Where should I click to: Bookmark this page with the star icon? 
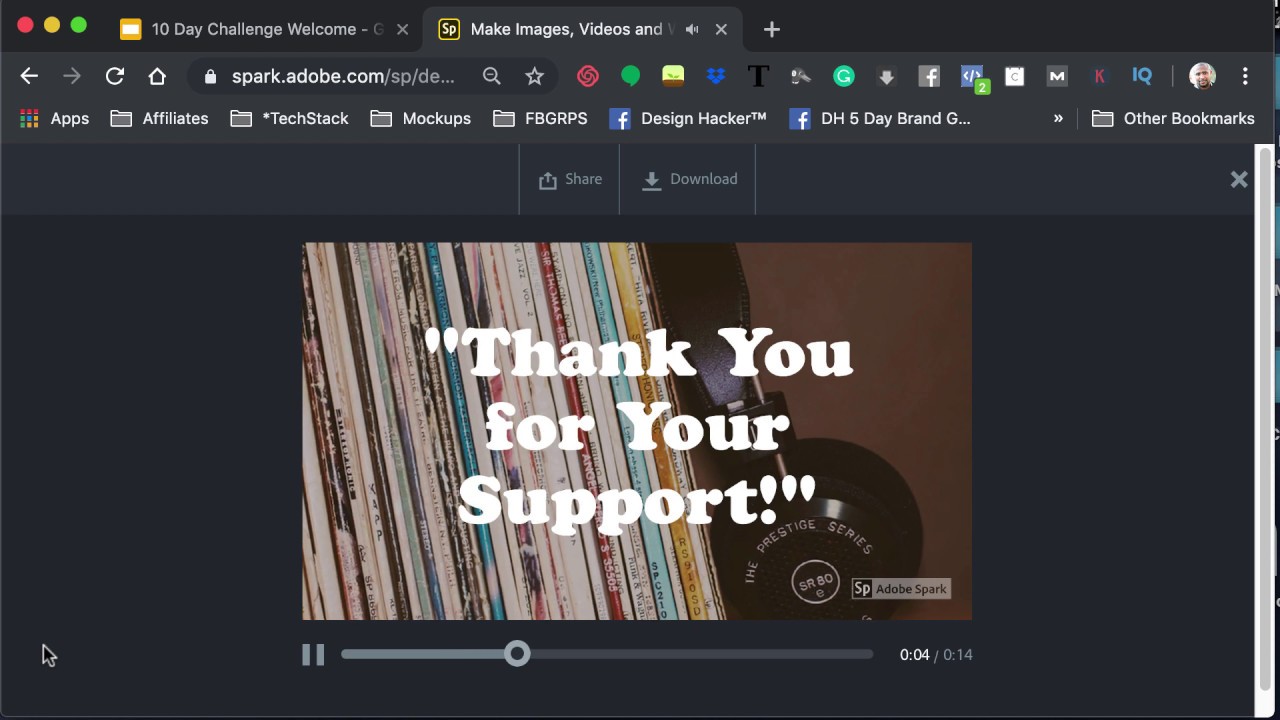534,76
